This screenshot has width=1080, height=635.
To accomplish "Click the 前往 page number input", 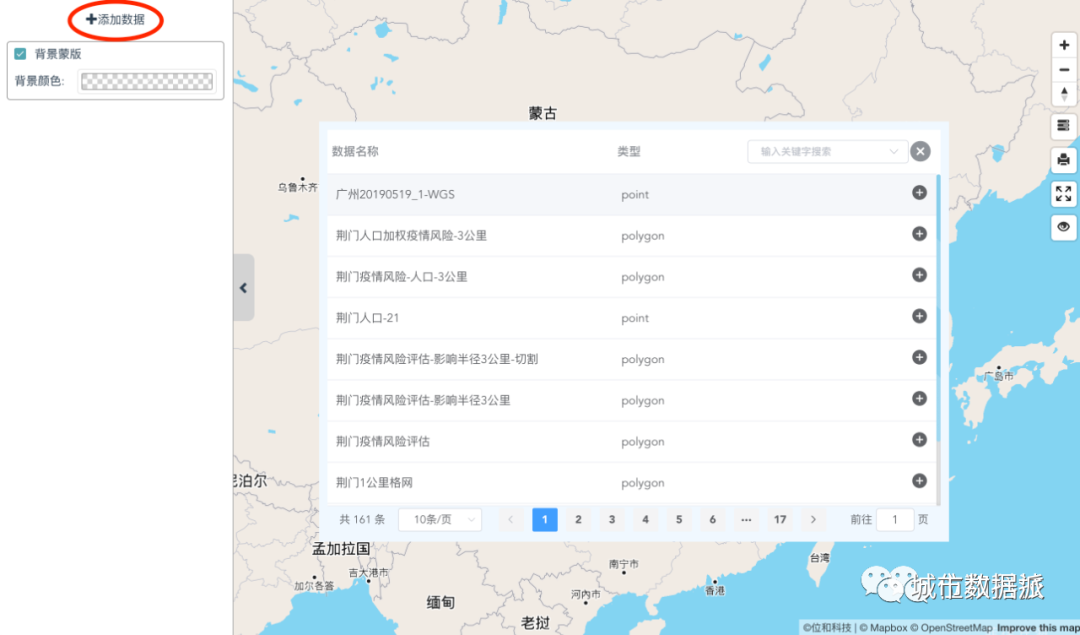I will [x=895, y=520].
